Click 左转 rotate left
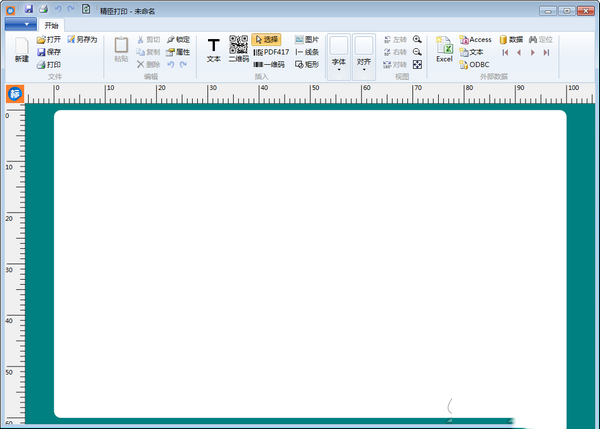 click(x=395, y=39)
